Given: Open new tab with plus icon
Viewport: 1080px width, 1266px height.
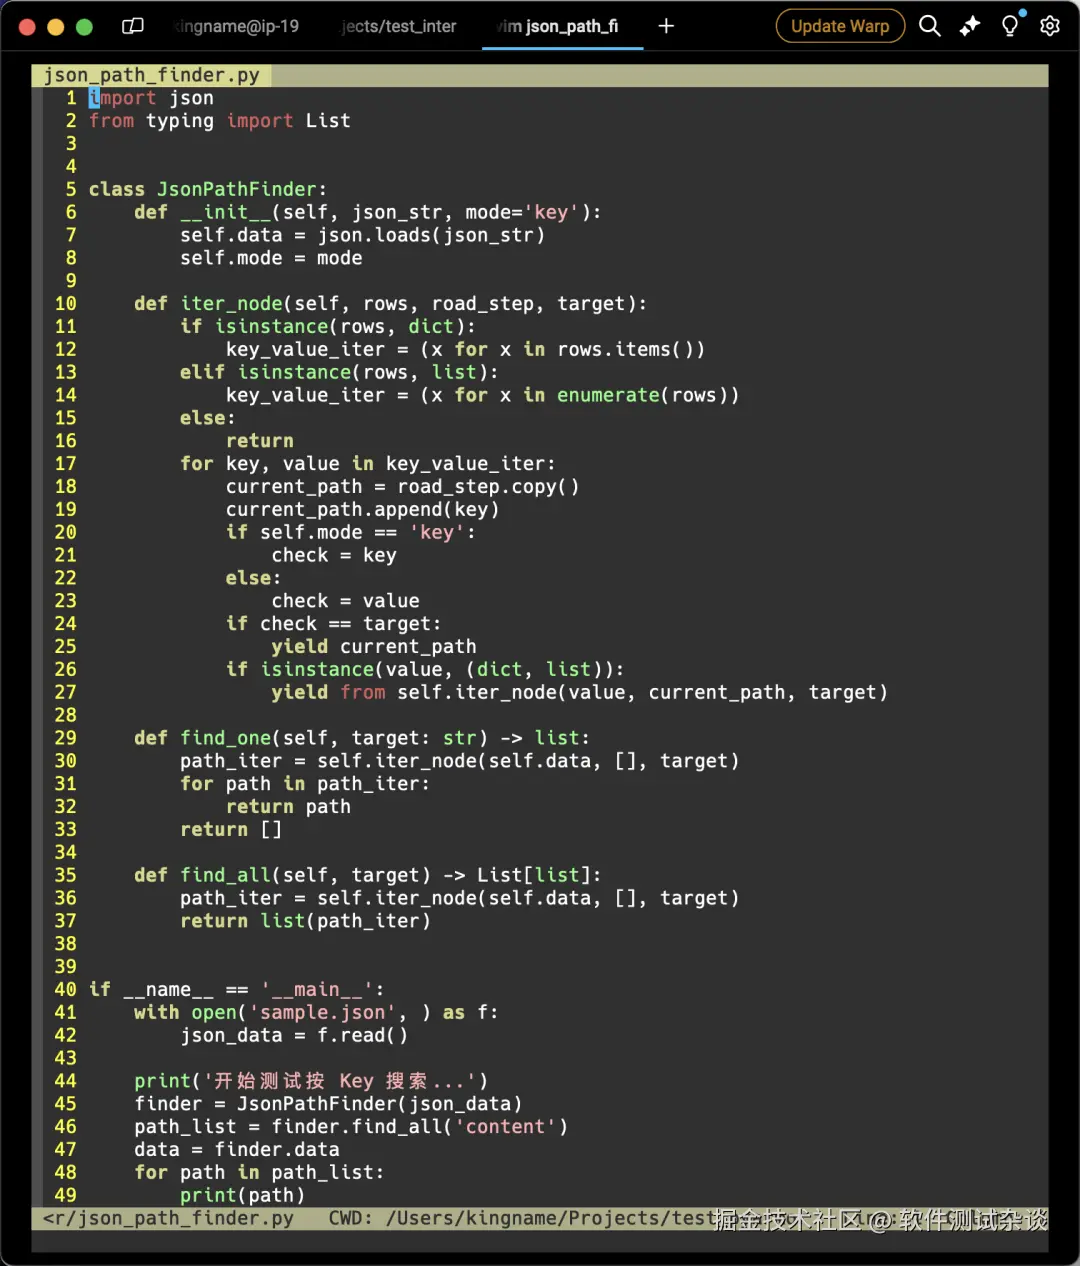Looking at the screenshot, I should (666, 26).
